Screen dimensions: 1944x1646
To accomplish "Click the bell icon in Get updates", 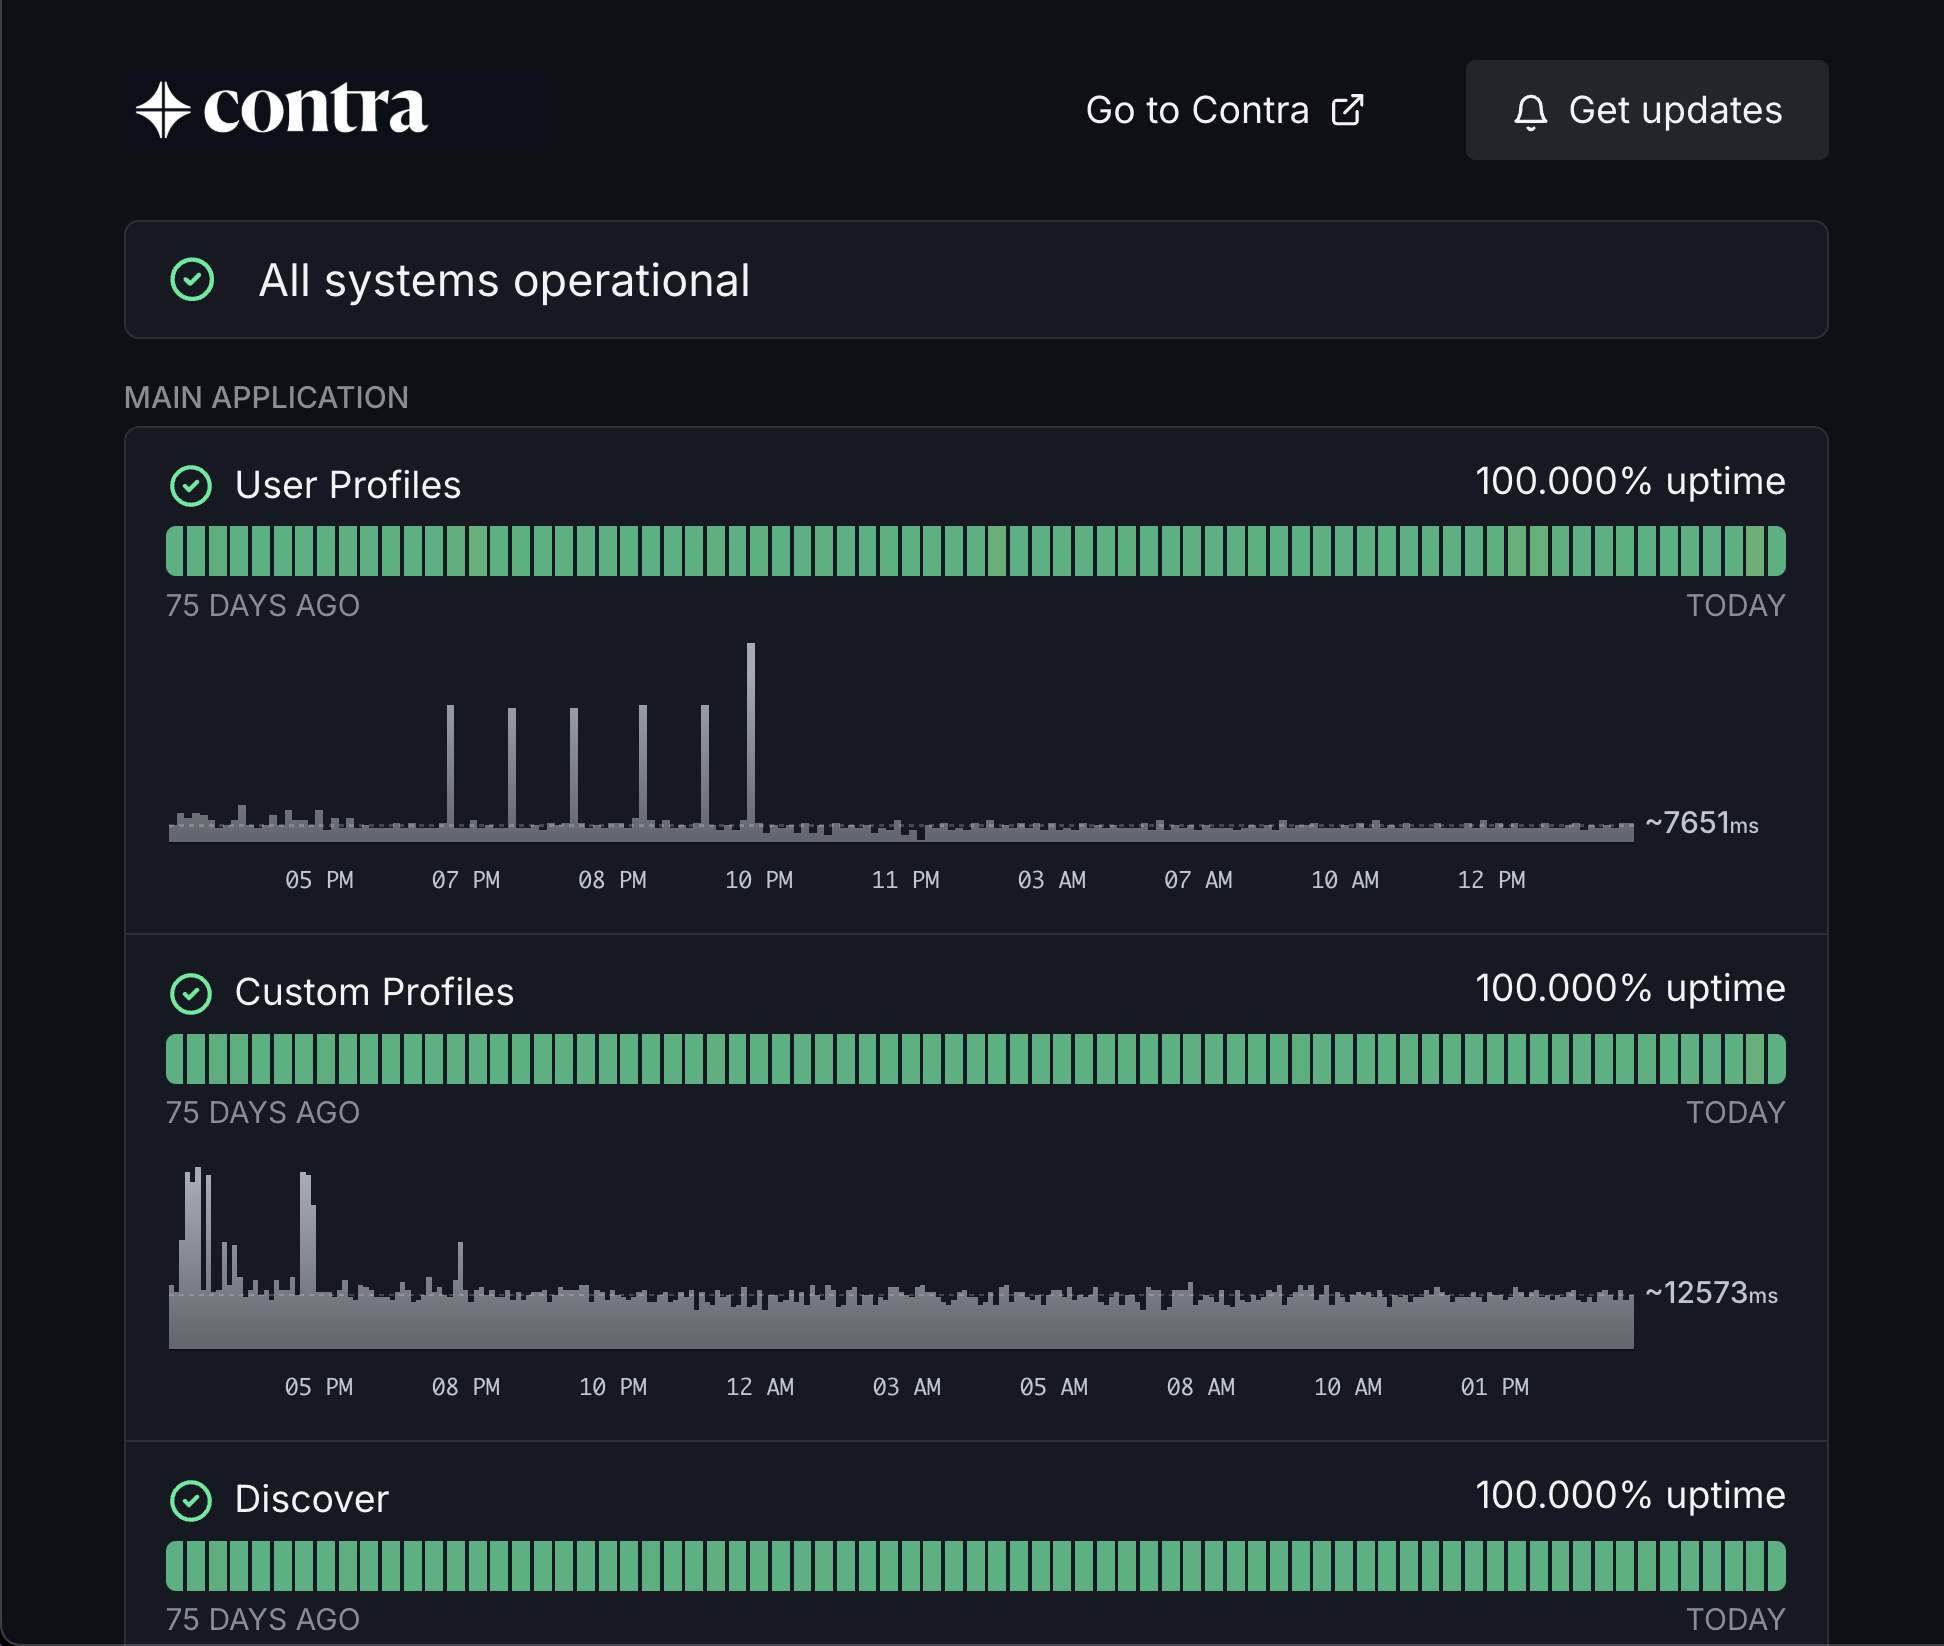I will (x=1530, y=111).
